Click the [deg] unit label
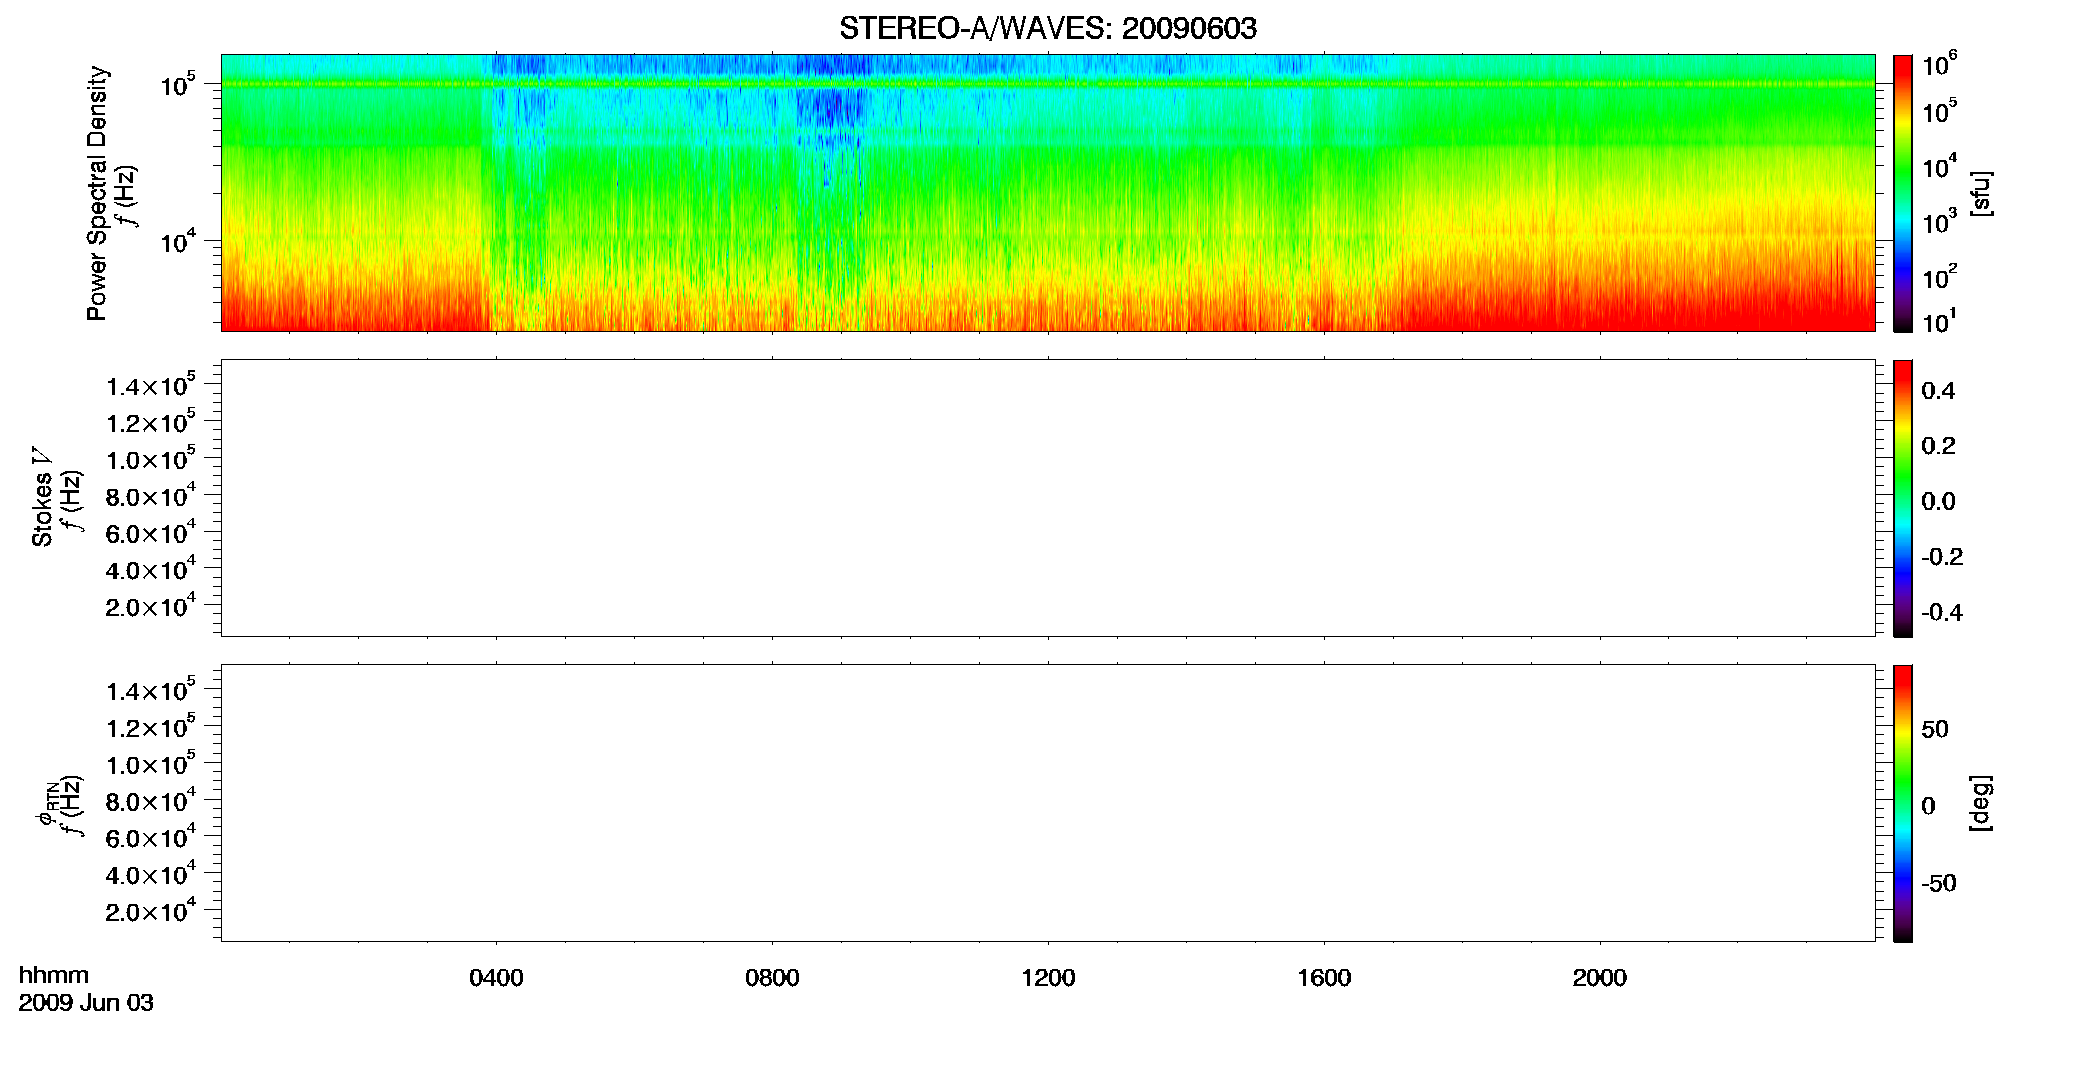The width and height of the screenshot is (2096, 1080). click(x=1980, y=803)
